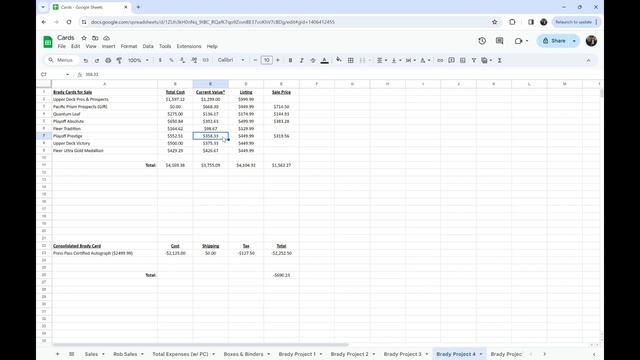The width and height of the screenshot is (640, 360).
Task: Click the font size input field
Action: coord(267,60)
